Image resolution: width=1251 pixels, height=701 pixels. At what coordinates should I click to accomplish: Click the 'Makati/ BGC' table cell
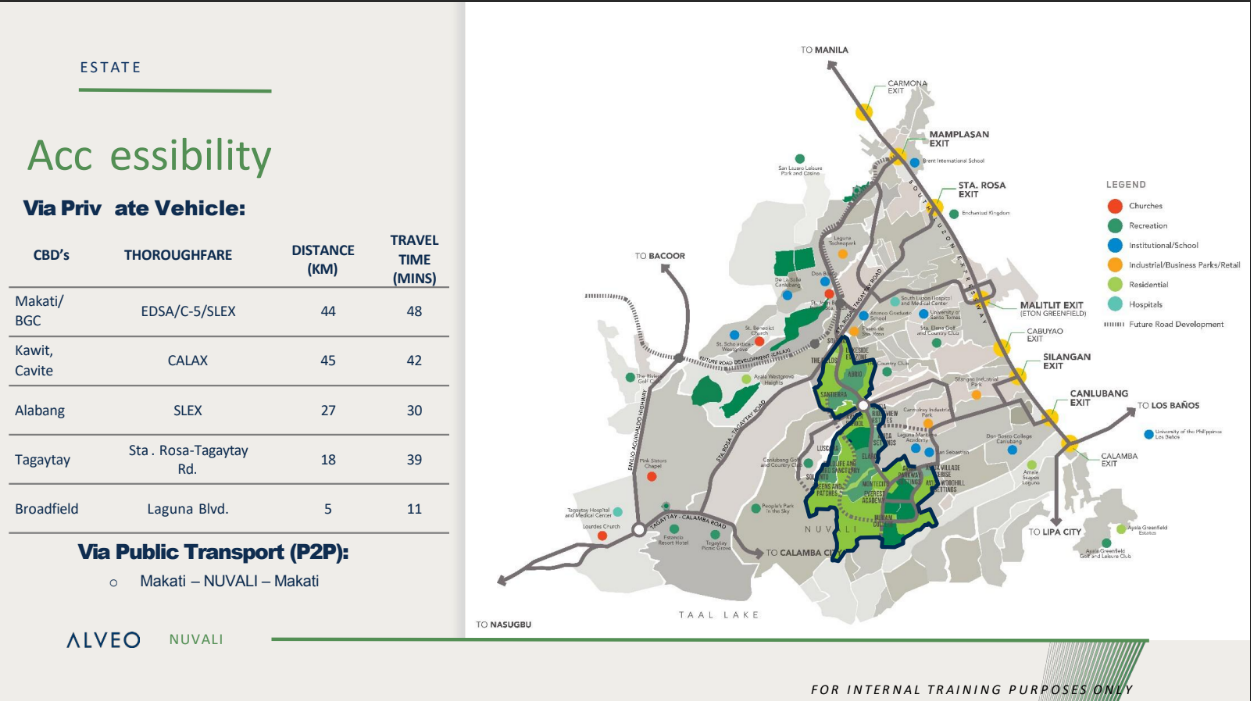pyautogui.click(x=39, y=311)
